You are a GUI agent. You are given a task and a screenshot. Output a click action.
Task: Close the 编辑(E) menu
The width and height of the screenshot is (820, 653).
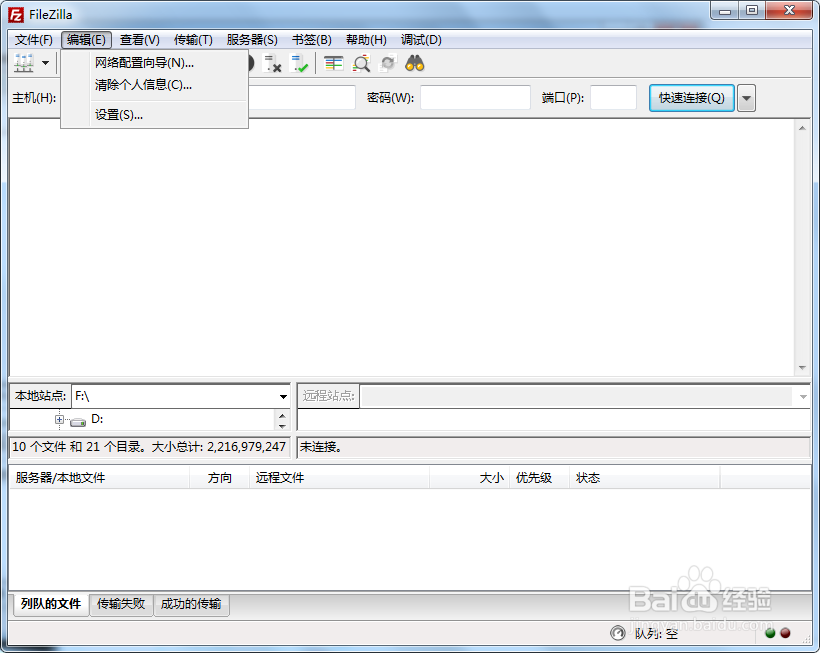point(86,40)
